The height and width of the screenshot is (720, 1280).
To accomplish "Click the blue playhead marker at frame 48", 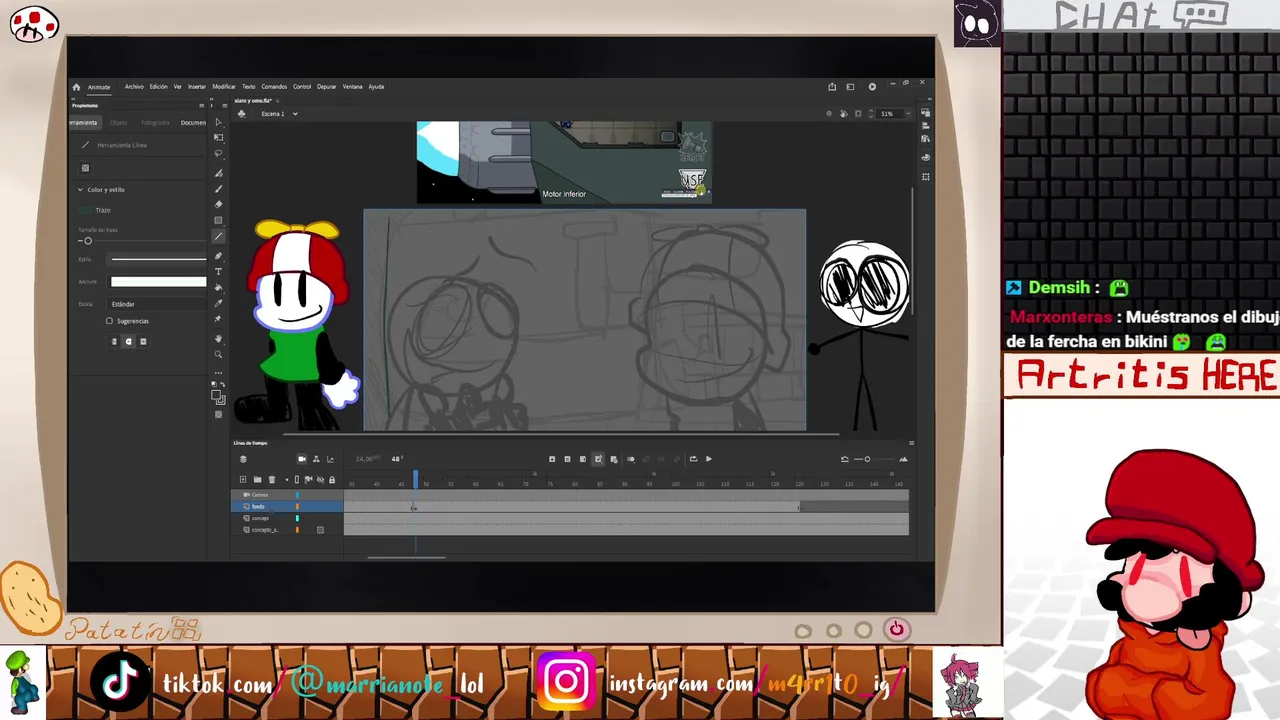I will (416, 481).
